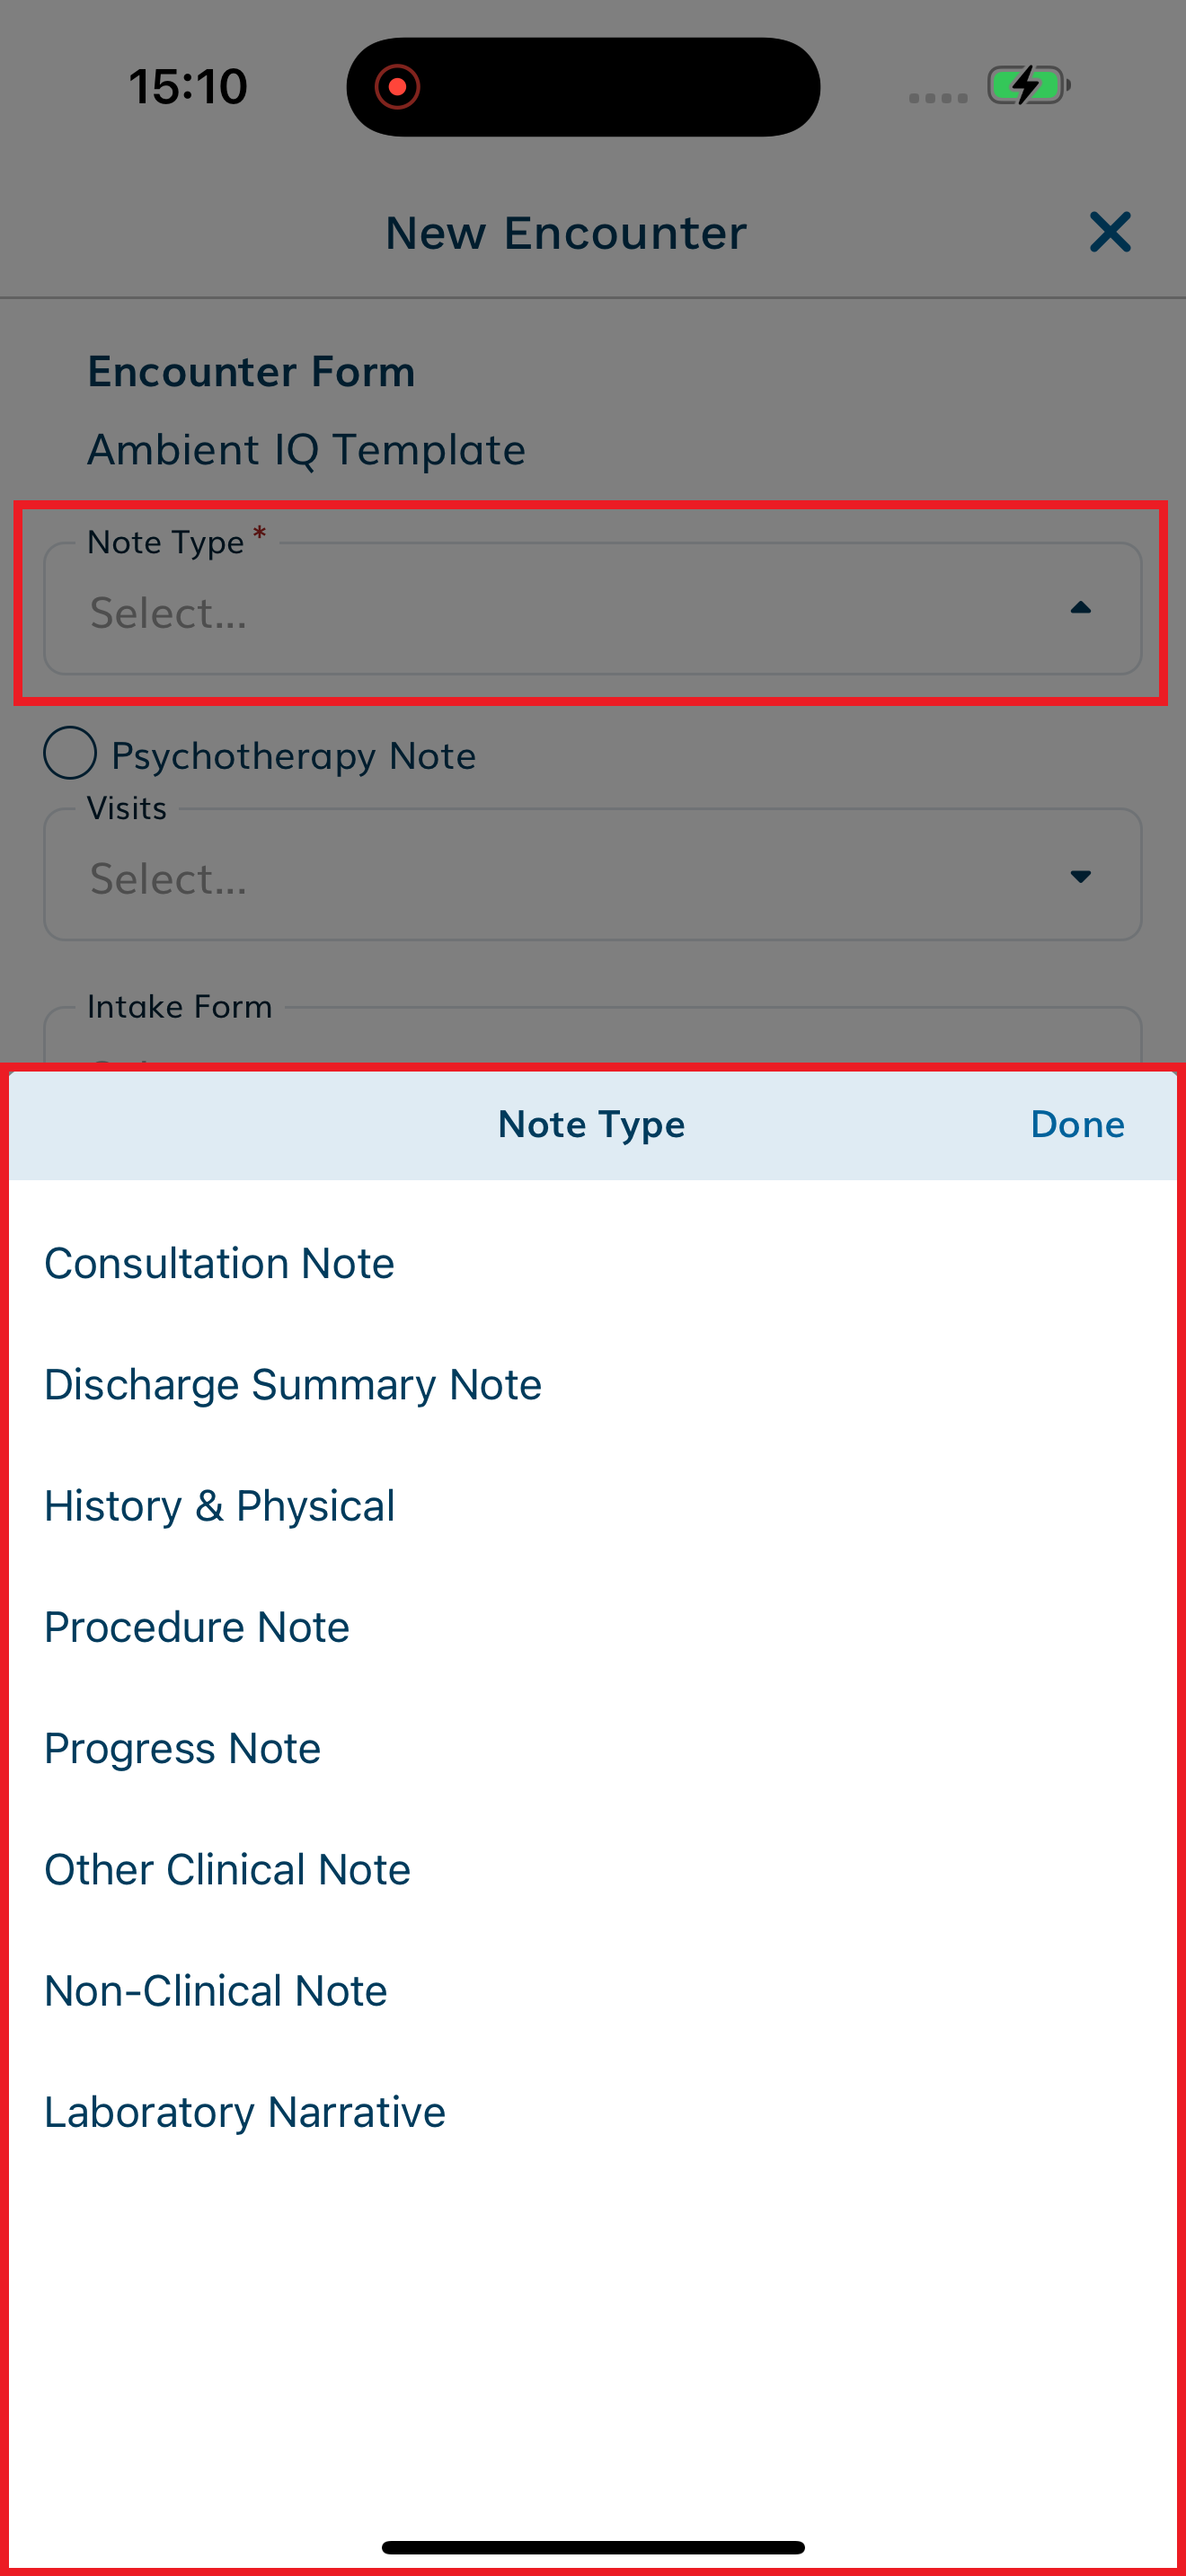Tap Done in Note Type picker
The image size is (1186, 2576).
(1077, 1124)
